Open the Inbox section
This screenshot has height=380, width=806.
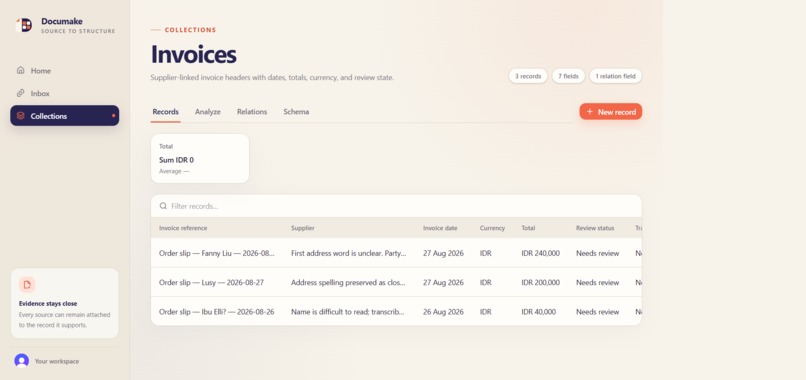[65, 93]
